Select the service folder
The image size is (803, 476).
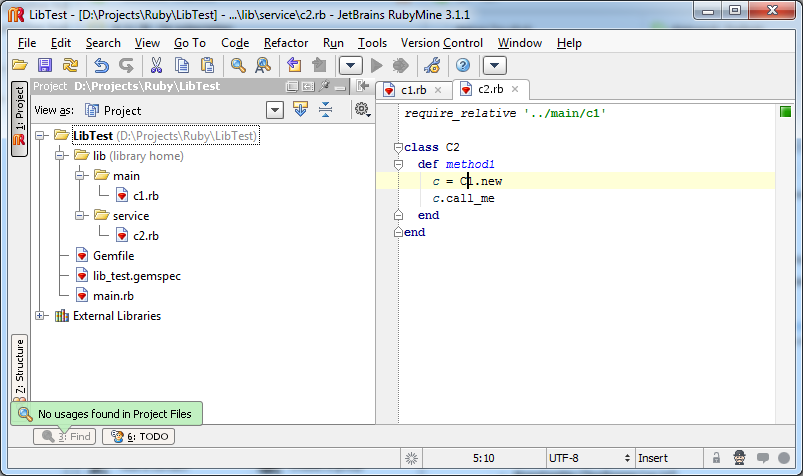pyautogui.click(x=131, y=216)
